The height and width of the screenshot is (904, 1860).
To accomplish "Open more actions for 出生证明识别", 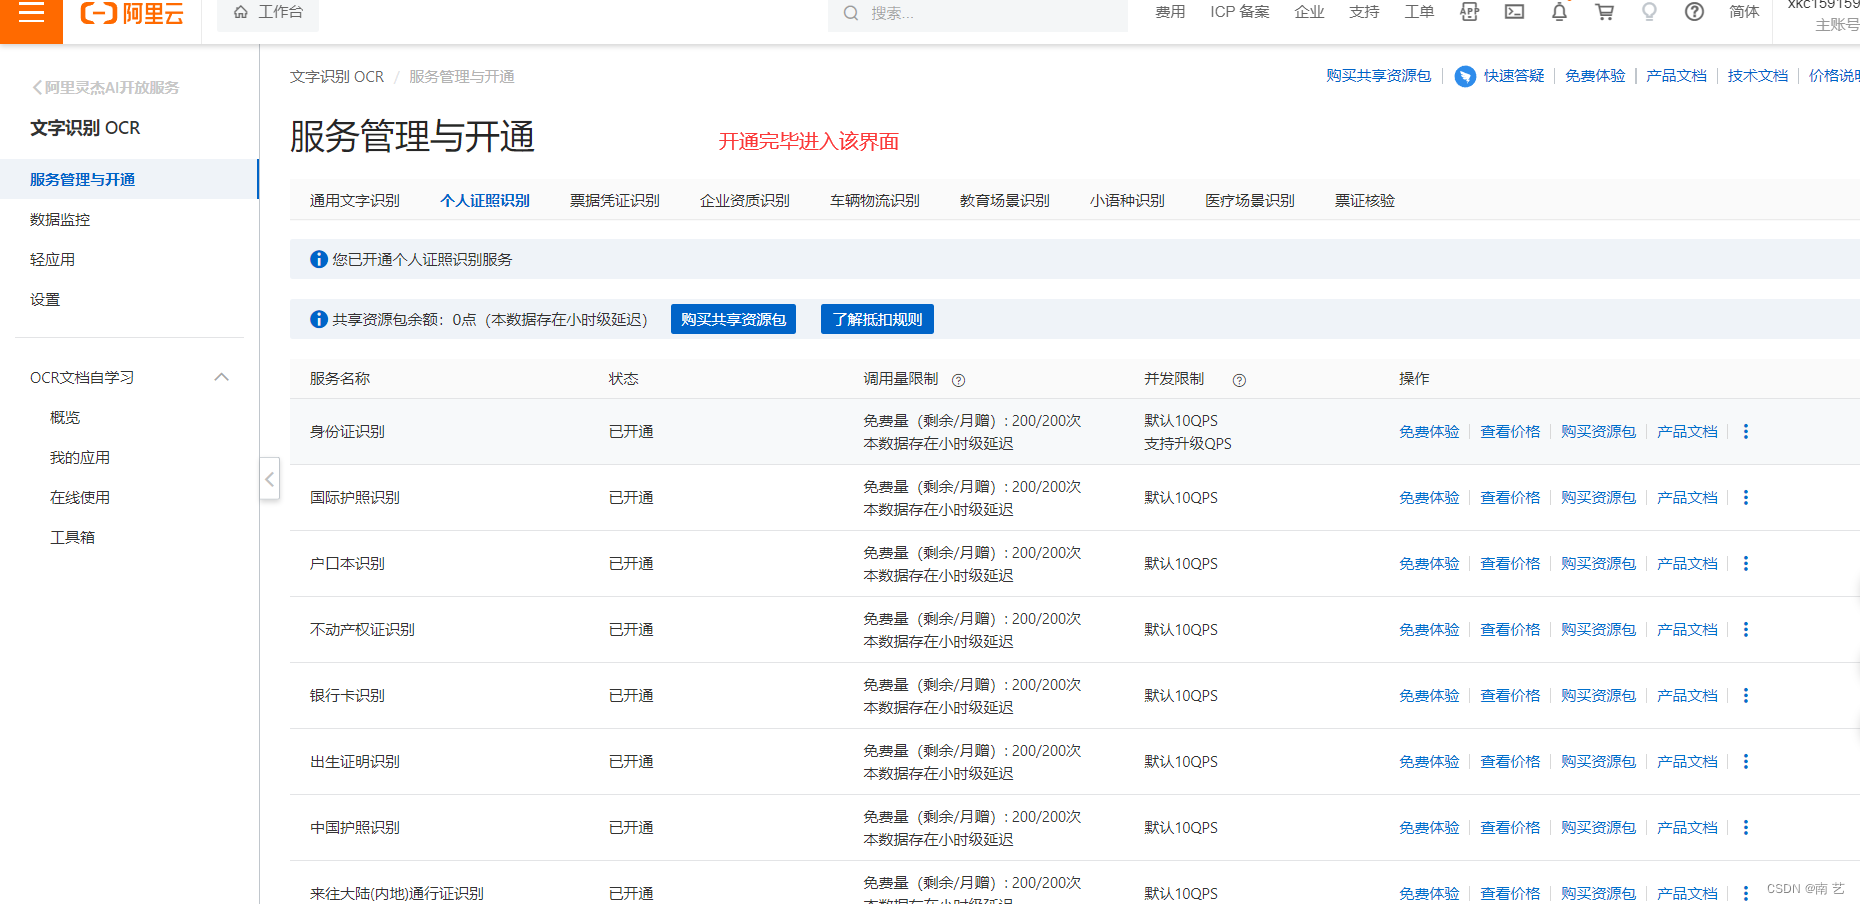I will point(1746,761).
